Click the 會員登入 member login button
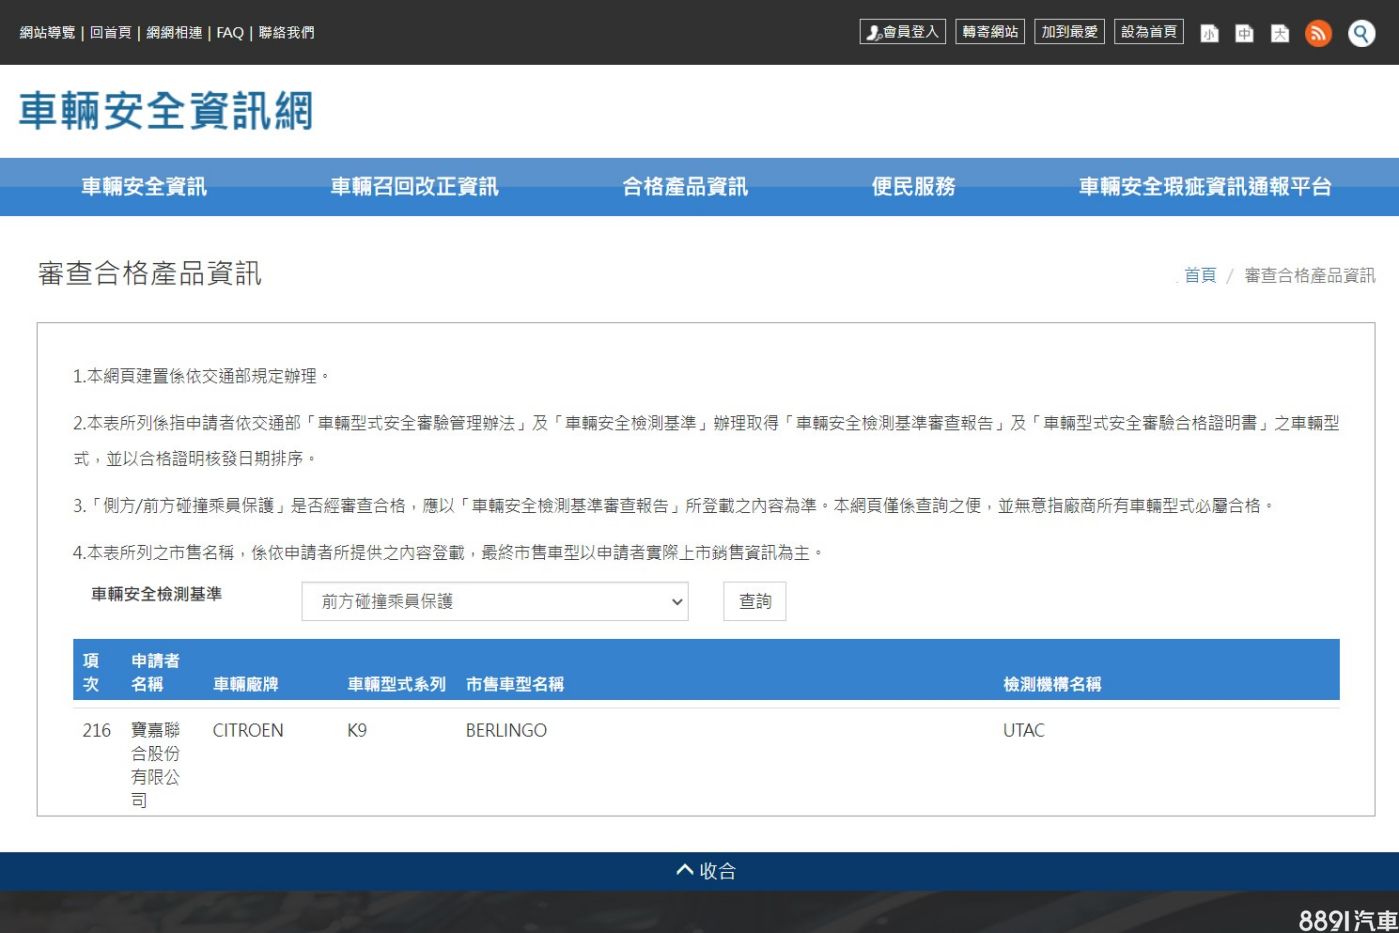Viewport: 1399px width, 933px height. point(902,32)
